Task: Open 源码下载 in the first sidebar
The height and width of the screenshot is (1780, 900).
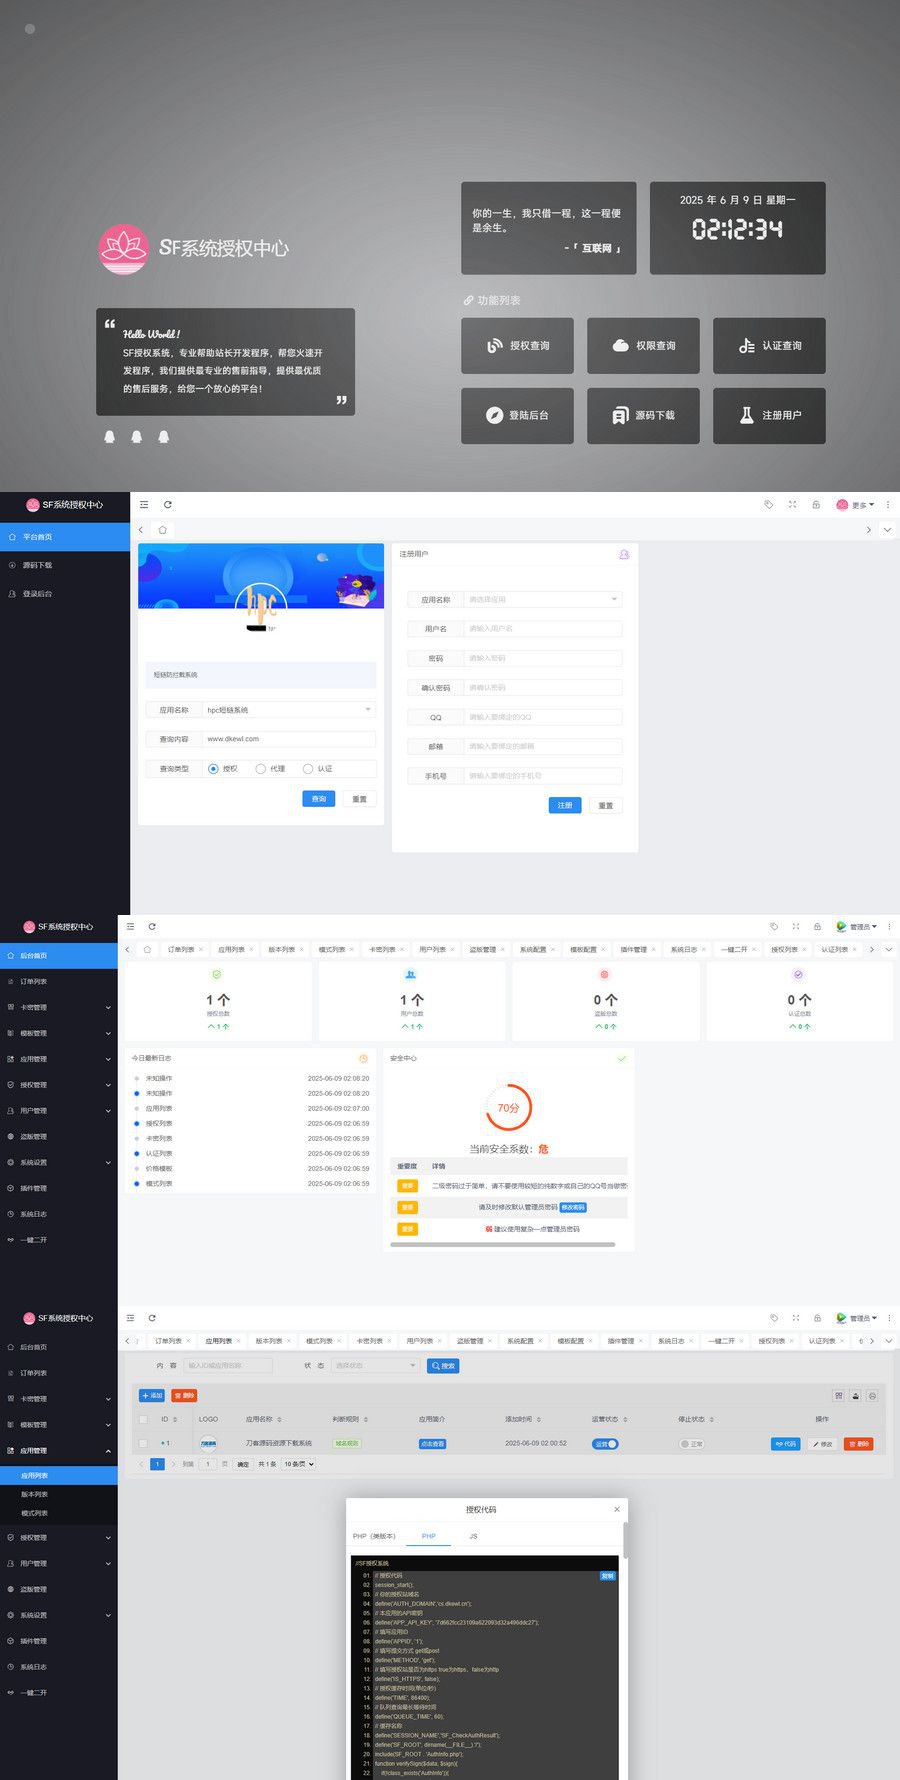Action: pyautogui.click(x=38, y=566)
